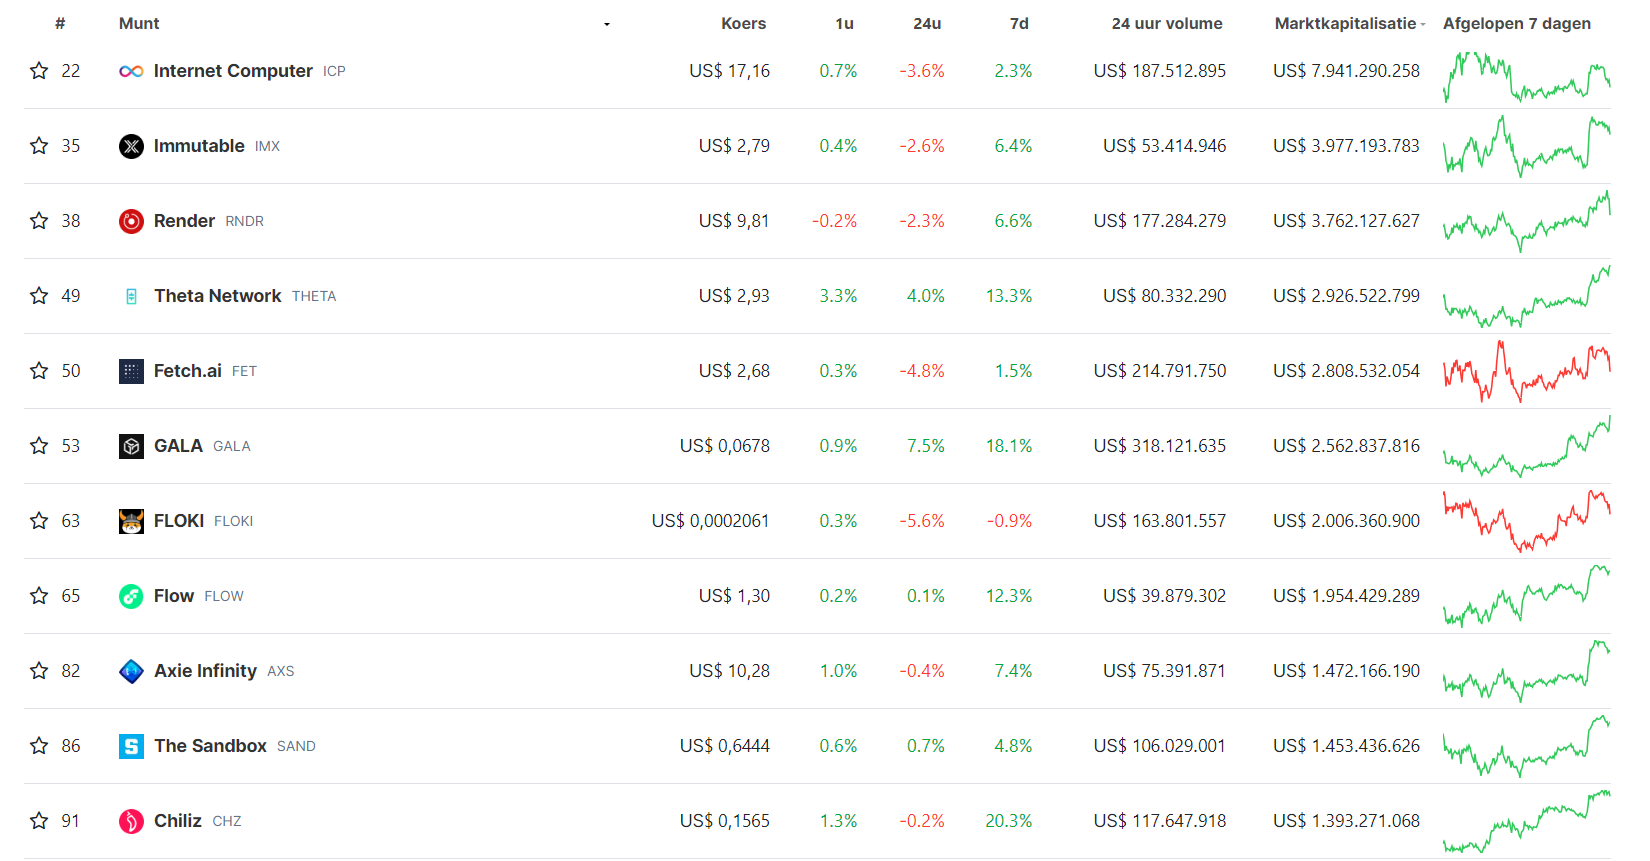1650x861 pixels.
Task: Click the GALA cube logo icon
Action: (x=131, y=446)
